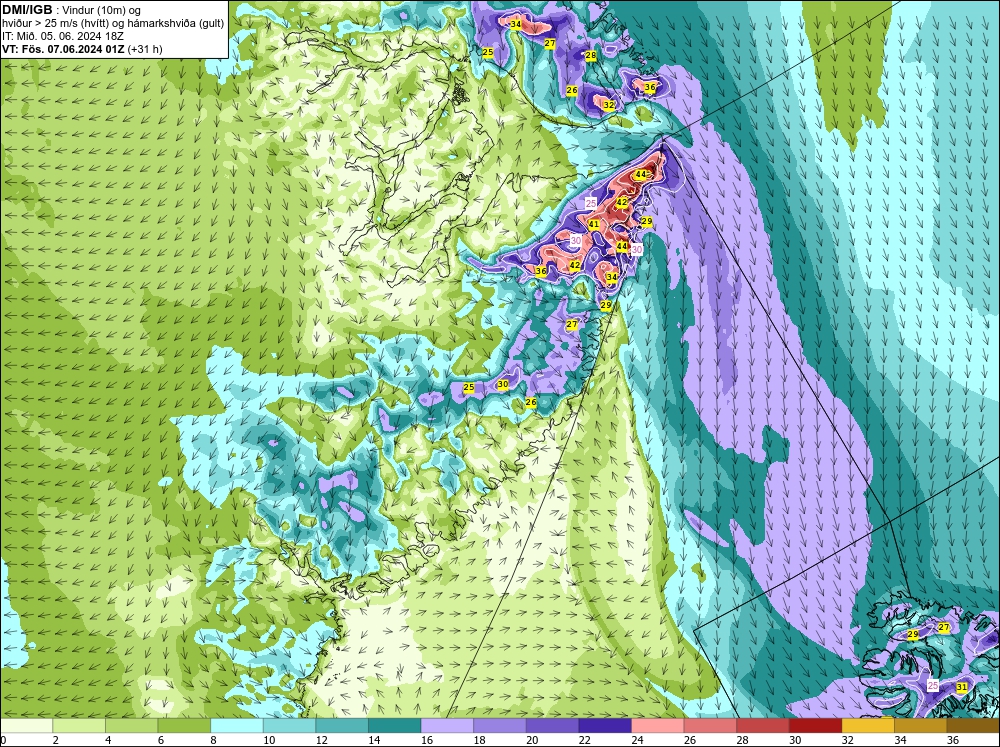
Task: Click the yellow gust label 41
Action: (x=594, y=225)
